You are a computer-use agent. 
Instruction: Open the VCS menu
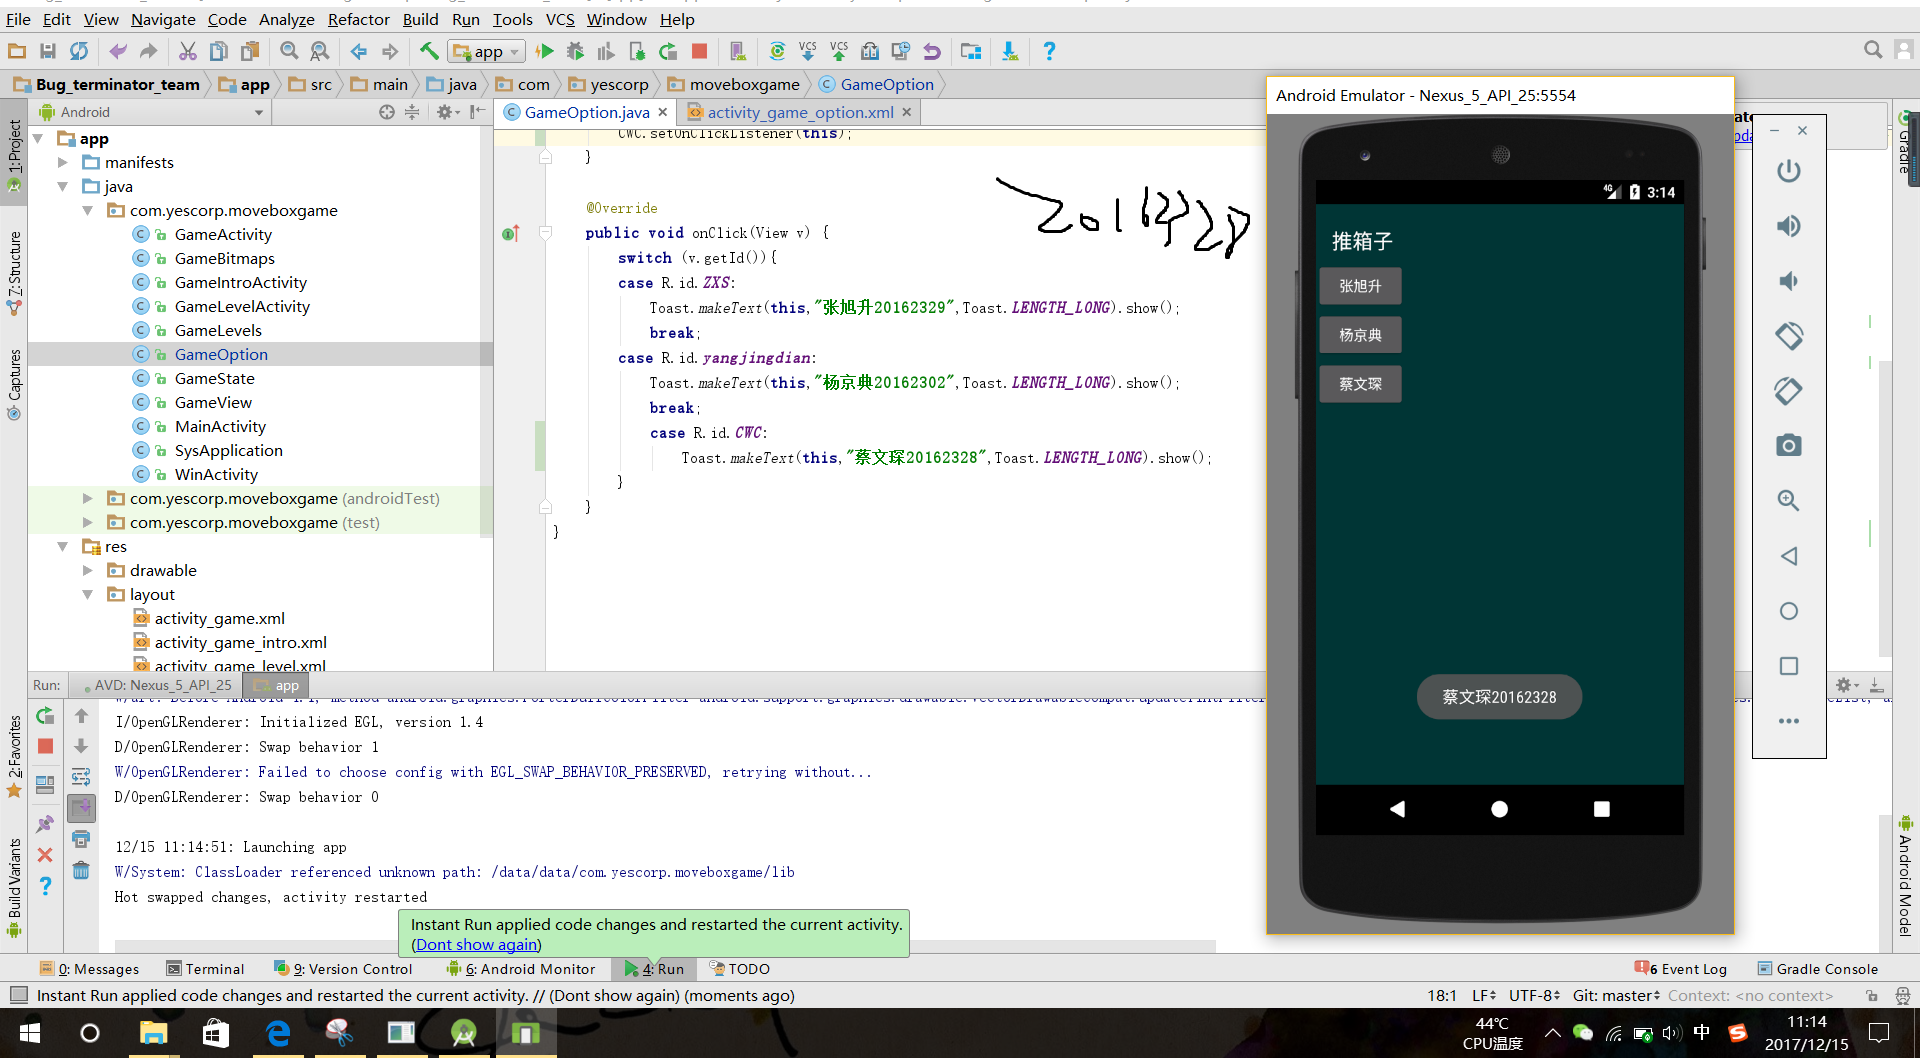560,19
